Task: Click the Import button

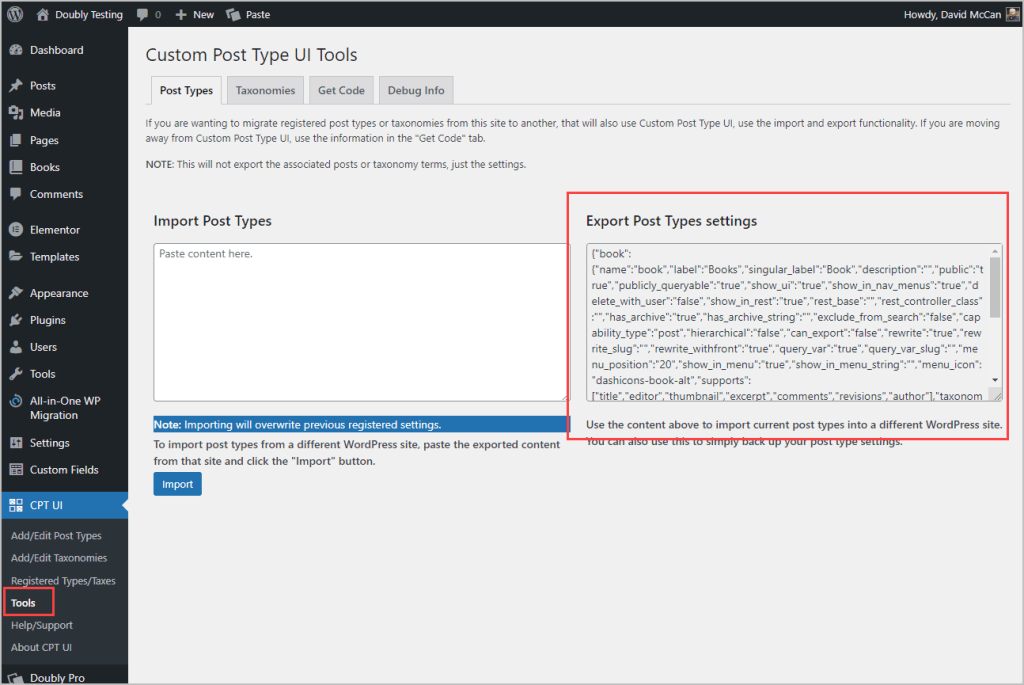Action: click(177, 483)
